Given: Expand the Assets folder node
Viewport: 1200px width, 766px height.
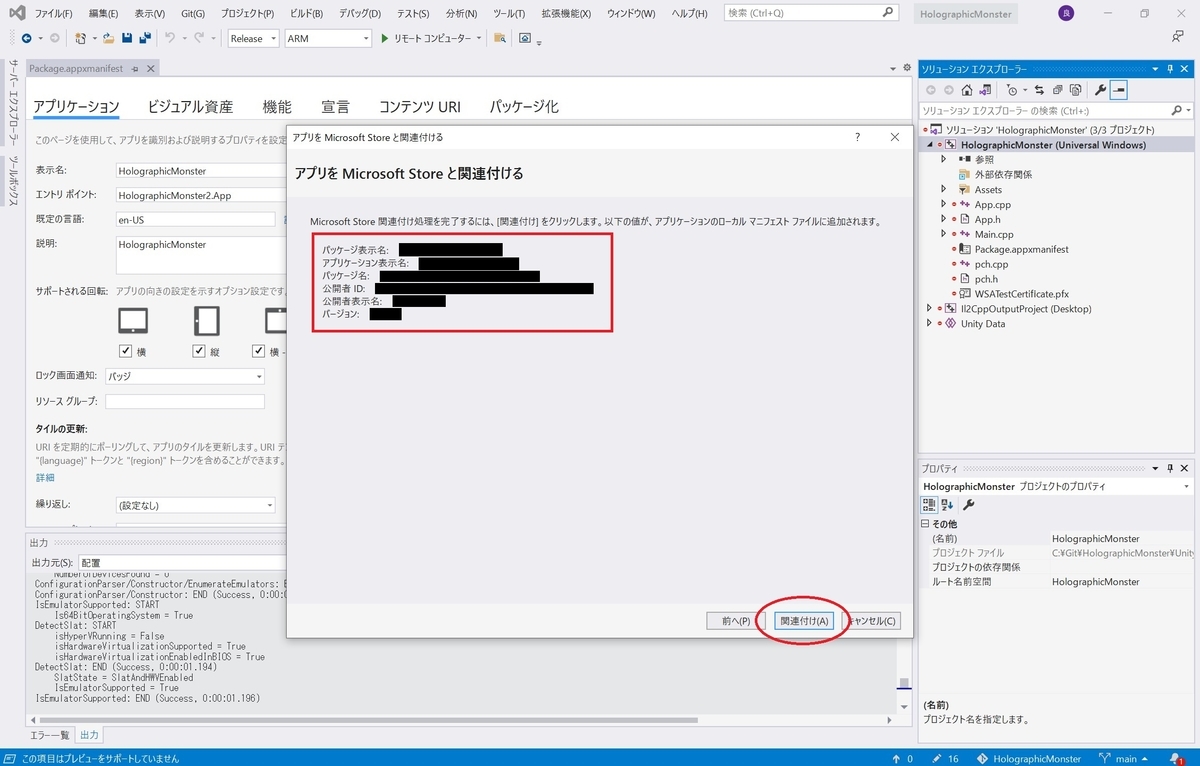Looking at the screenshot, I should pyautogui.click(x=943, y=189).
